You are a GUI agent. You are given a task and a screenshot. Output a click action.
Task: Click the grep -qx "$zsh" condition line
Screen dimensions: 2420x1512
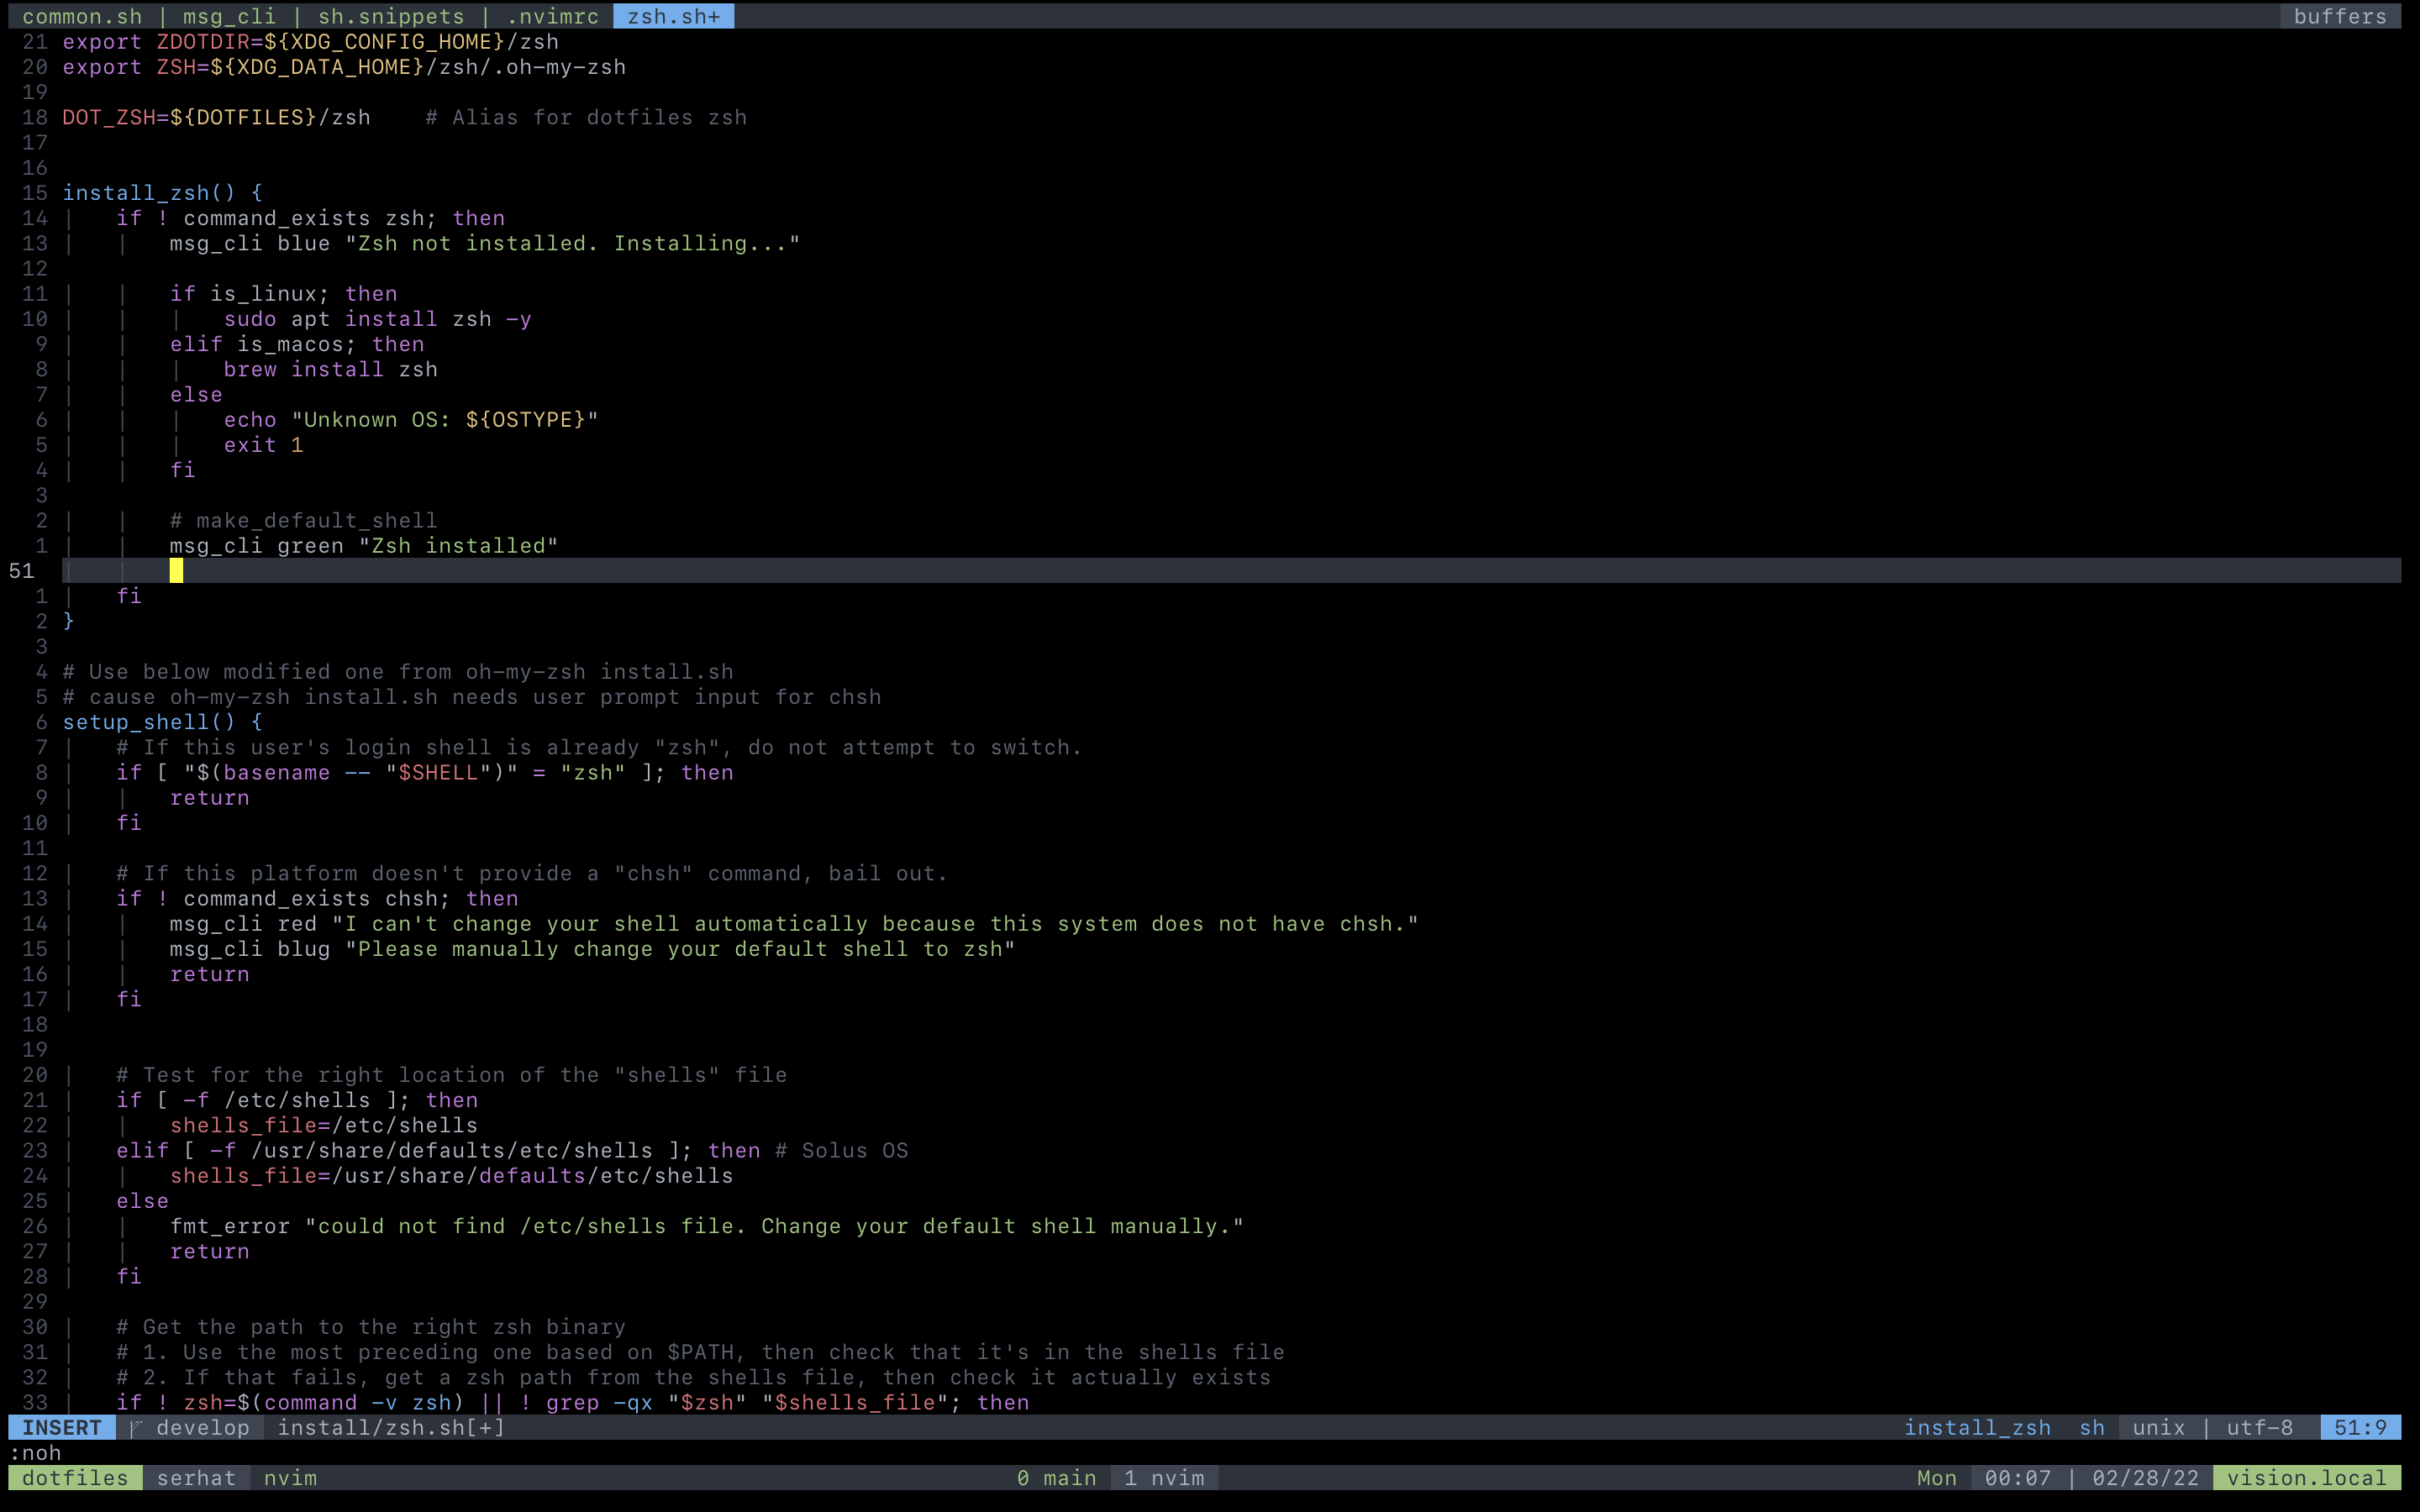click(x=572, y=1403)
